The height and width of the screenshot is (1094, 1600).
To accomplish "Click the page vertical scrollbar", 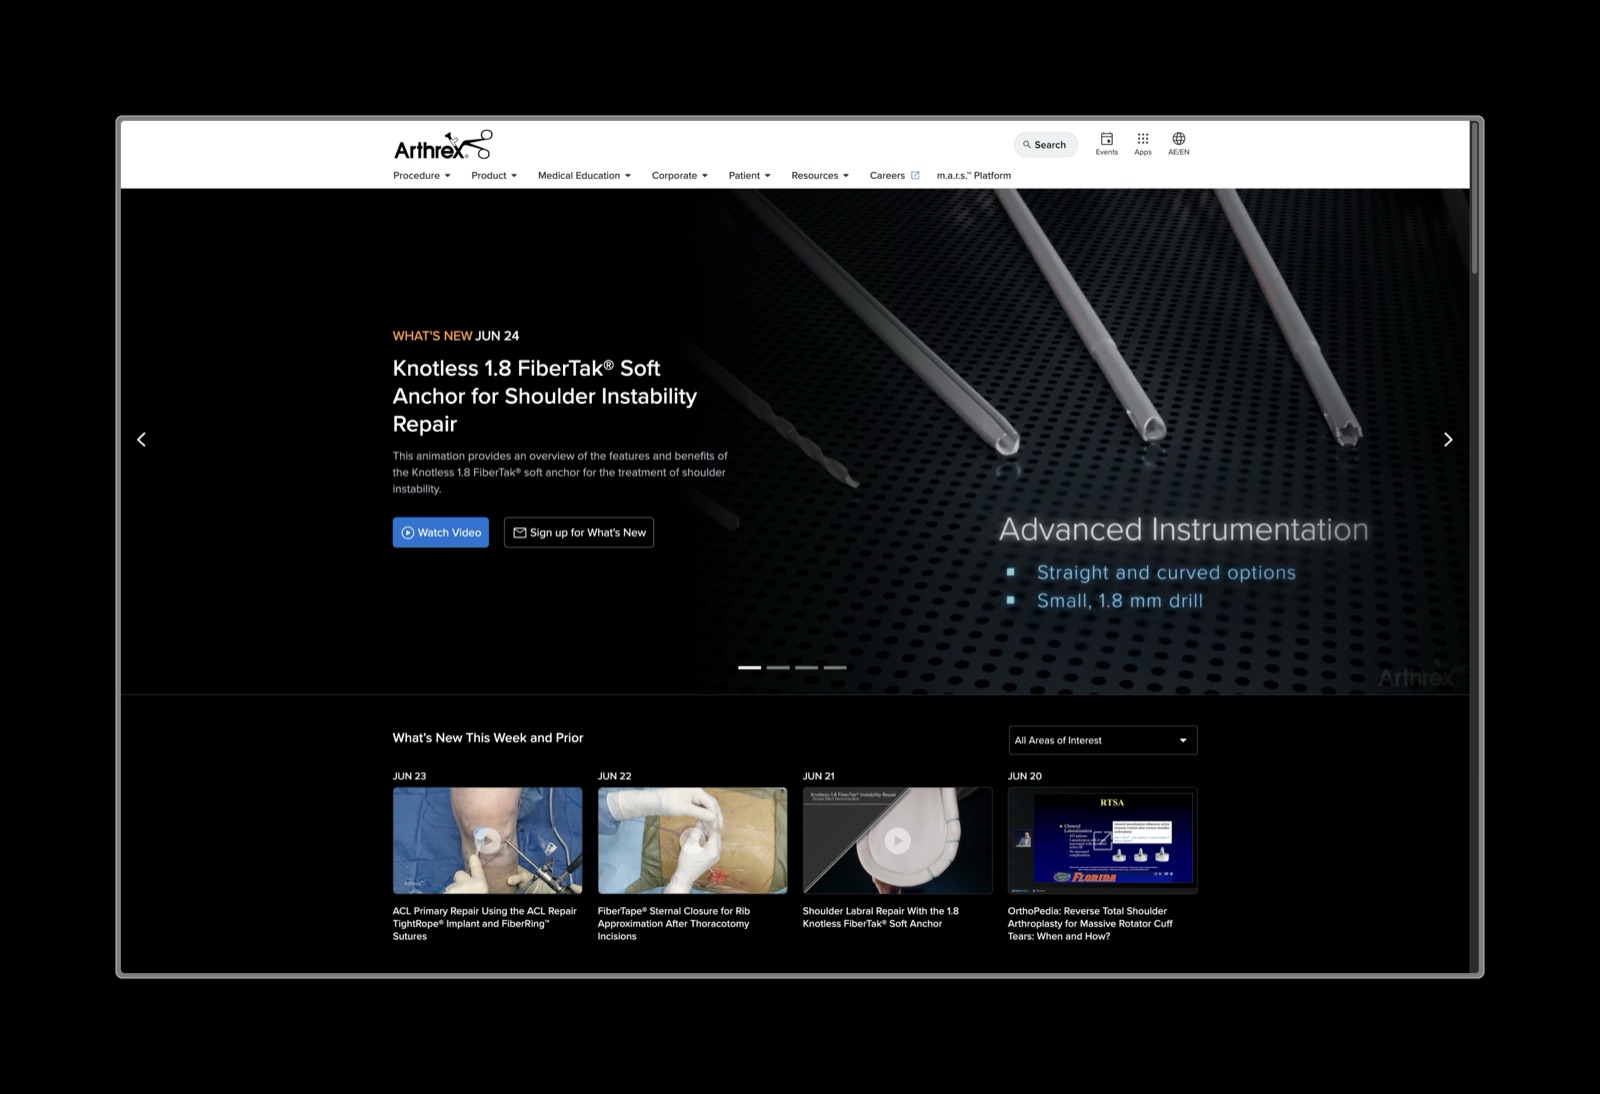I will 1475,200.
